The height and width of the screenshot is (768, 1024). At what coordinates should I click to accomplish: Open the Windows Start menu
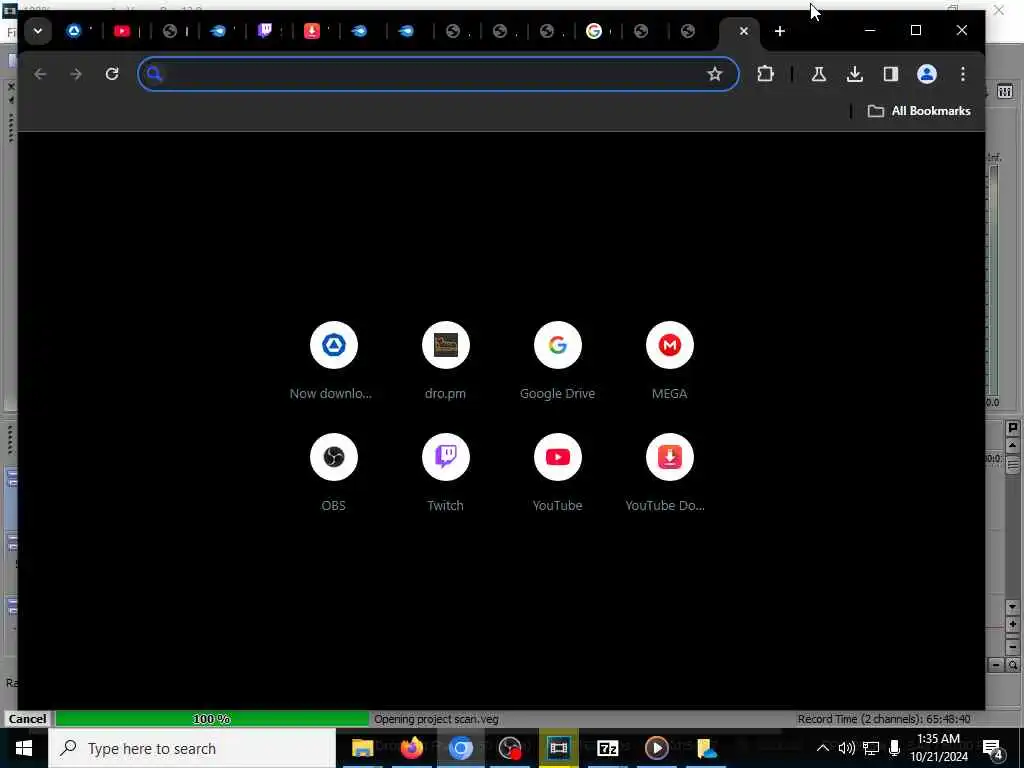pos(24,748)
